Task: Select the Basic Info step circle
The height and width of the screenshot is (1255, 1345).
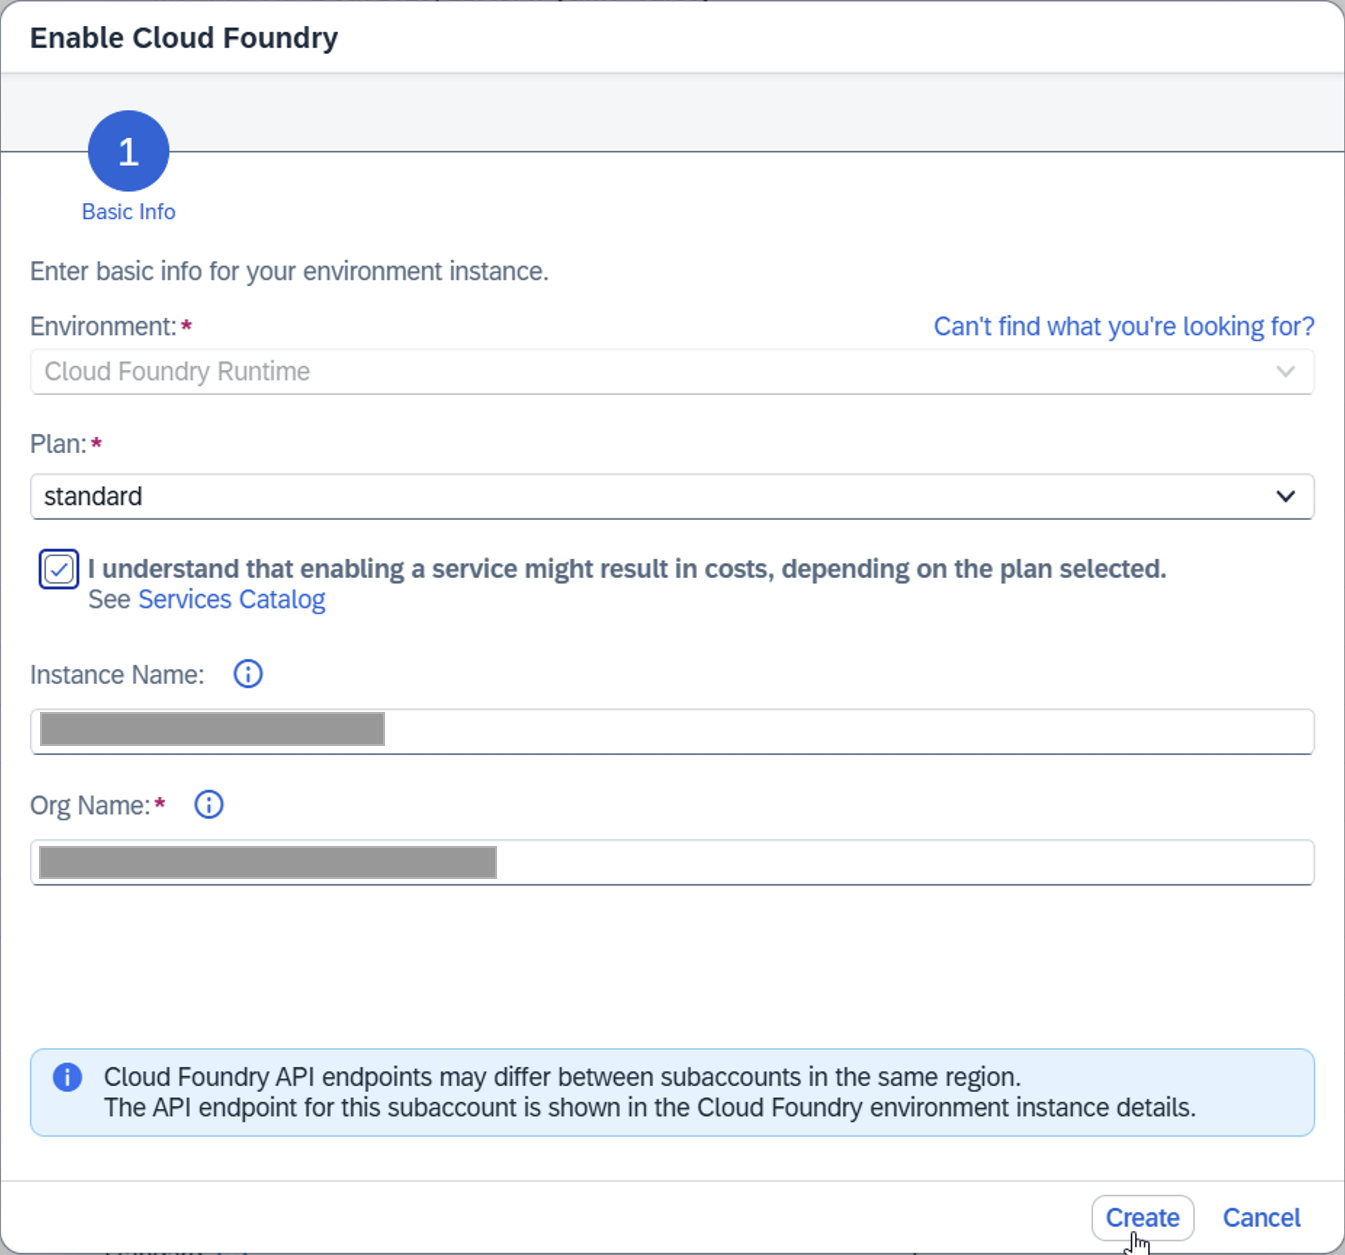Action: pos(129,151)
